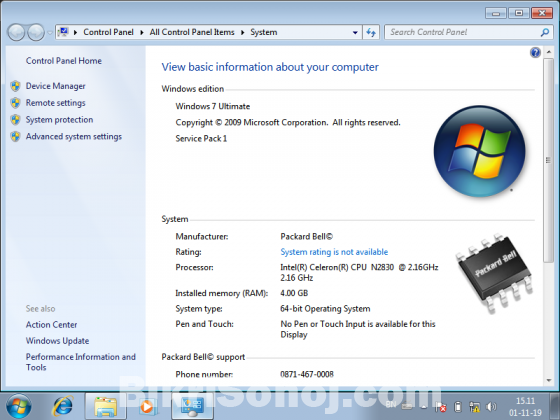
Task: Click 'Windows 7 Ultimate' text
Action: (212, 106)
